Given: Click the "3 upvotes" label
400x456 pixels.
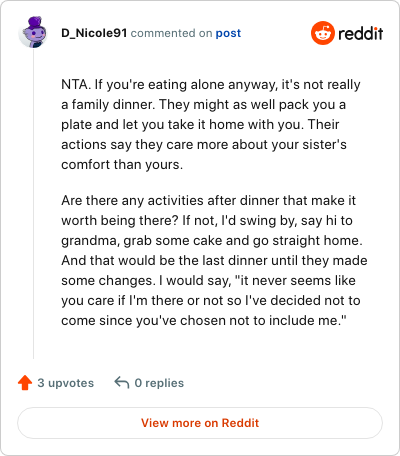Looking at the screenshot, I should click(66, 383).
